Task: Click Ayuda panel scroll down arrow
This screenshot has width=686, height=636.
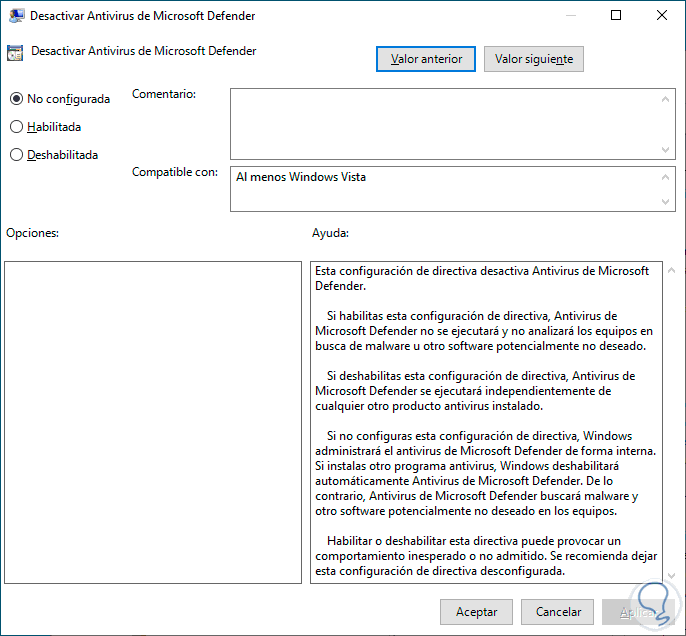Action: pyautogui.click(x=672, y=576)
